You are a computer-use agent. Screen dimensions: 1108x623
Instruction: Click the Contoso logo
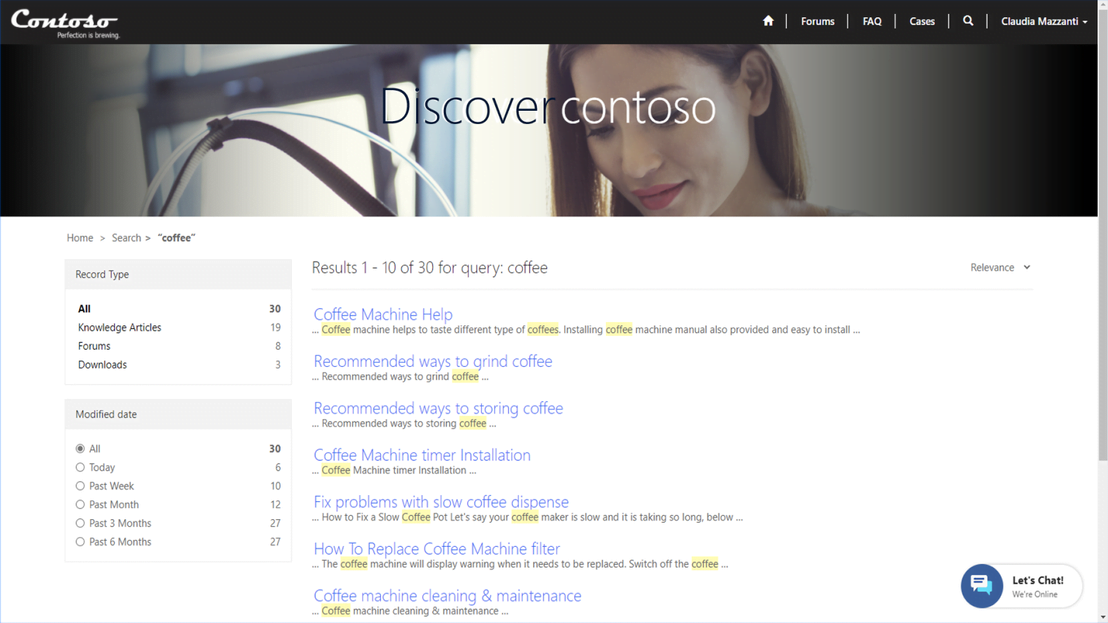[65, 22]
